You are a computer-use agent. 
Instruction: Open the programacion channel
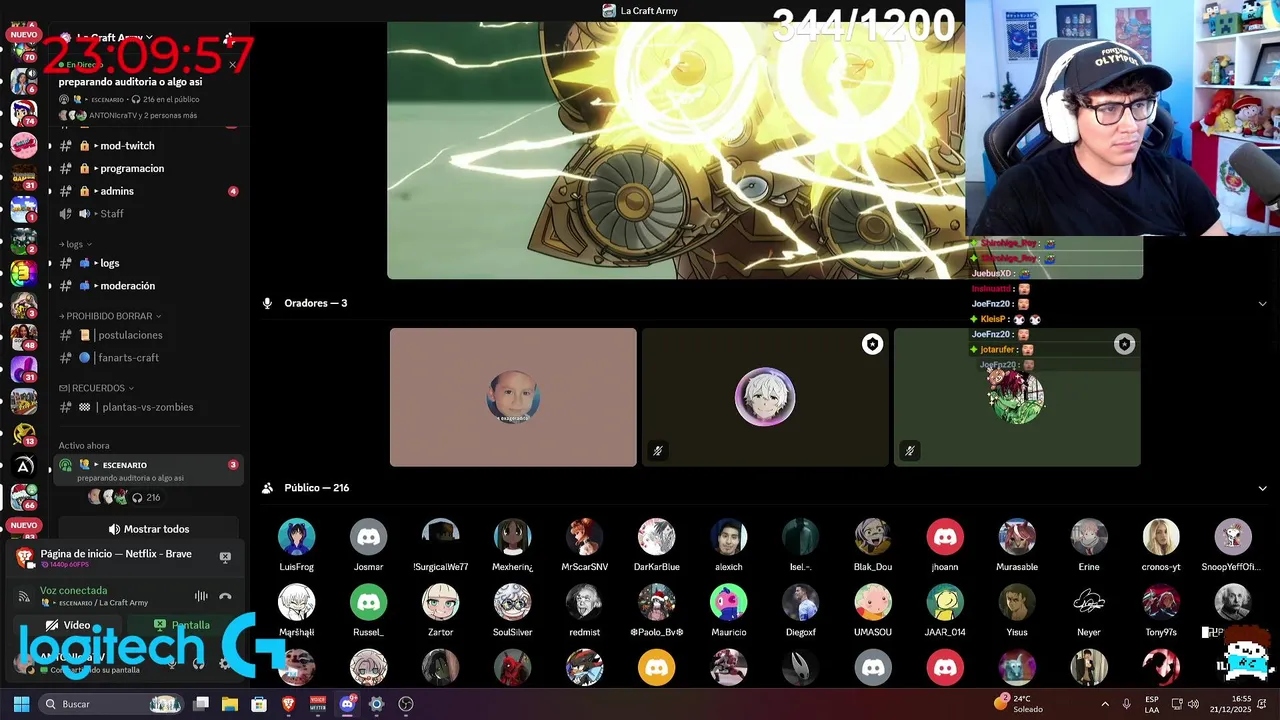click(x=148, y=168)
